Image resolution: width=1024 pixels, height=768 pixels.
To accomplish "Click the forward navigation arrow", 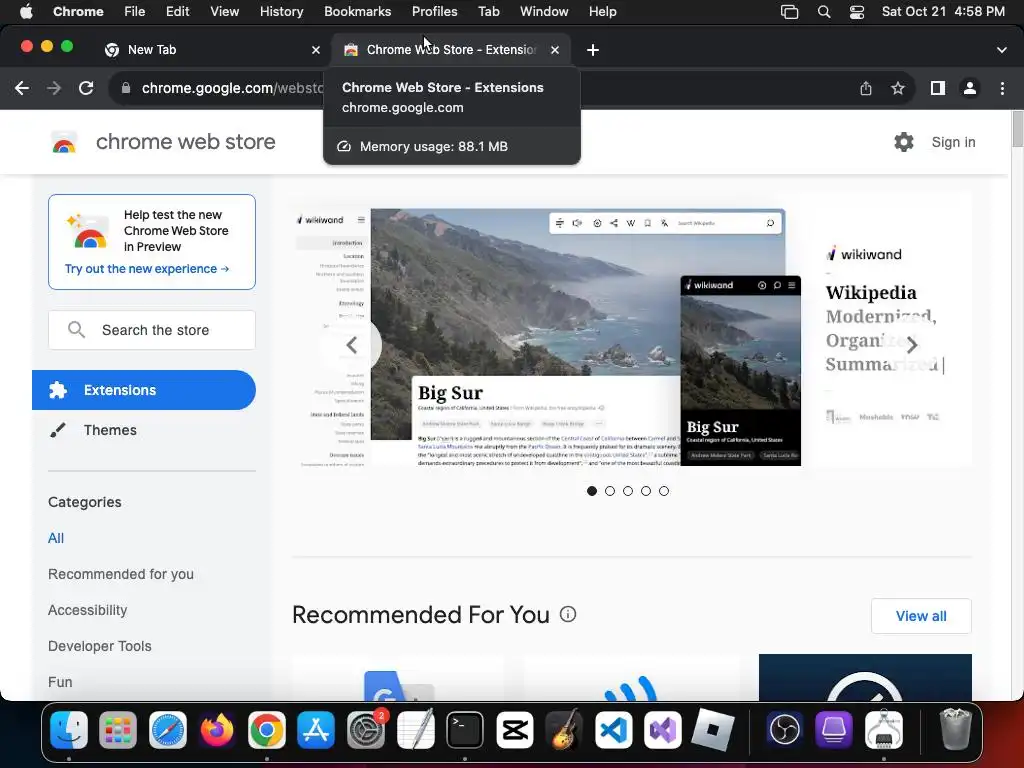I will pos(54,88).
